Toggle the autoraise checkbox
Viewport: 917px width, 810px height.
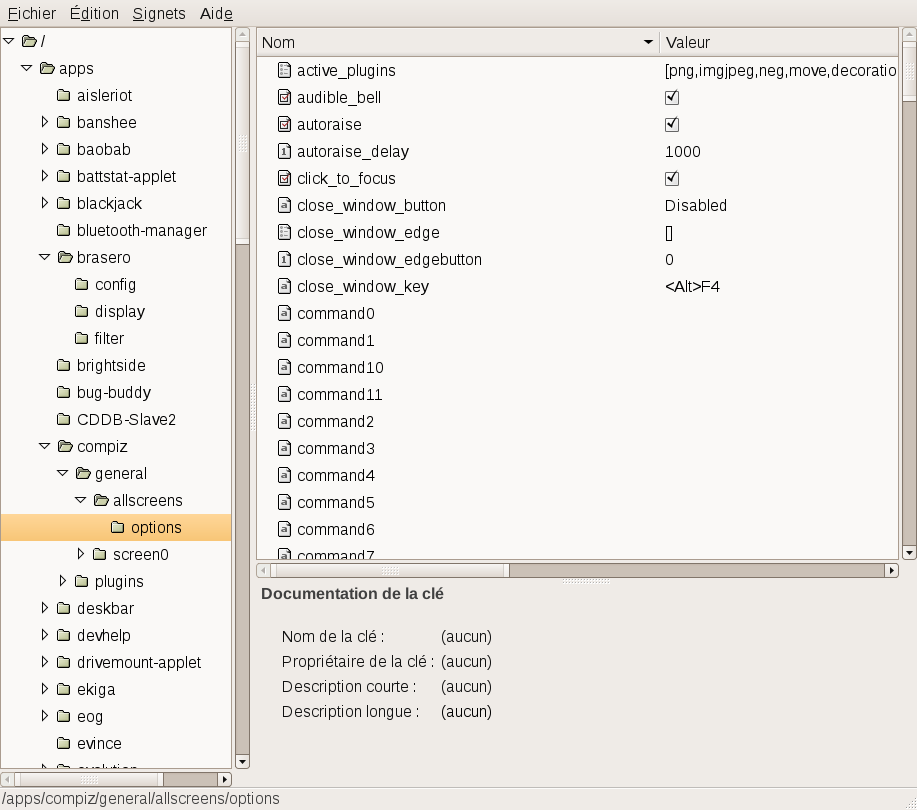(x=672, y=124)
